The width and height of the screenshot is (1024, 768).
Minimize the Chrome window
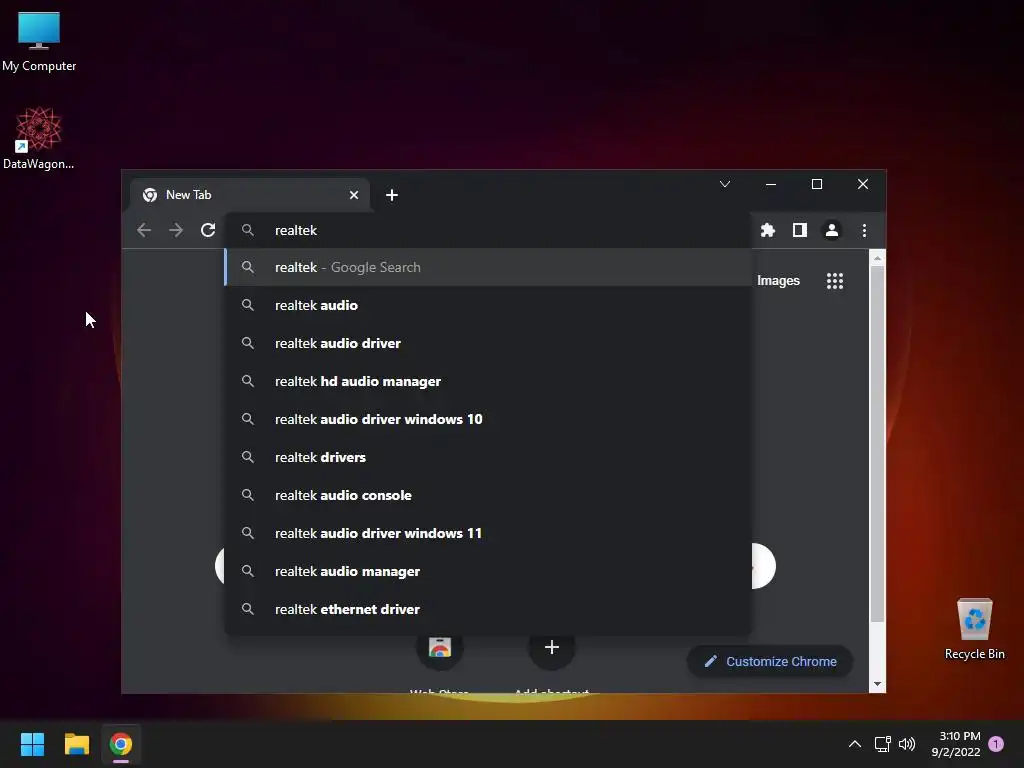[771, 184]
